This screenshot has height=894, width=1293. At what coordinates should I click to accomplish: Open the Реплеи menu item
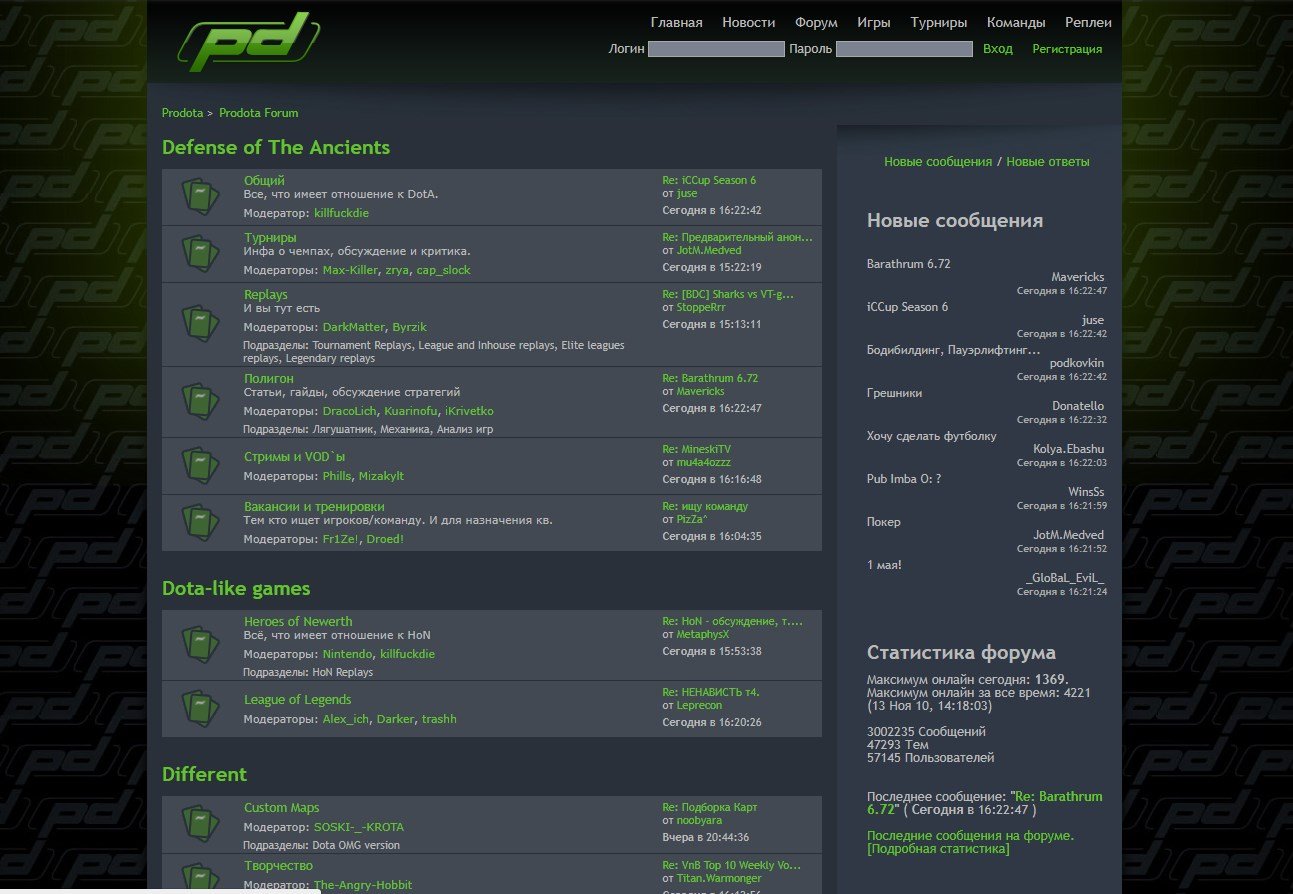point(1087,22)
